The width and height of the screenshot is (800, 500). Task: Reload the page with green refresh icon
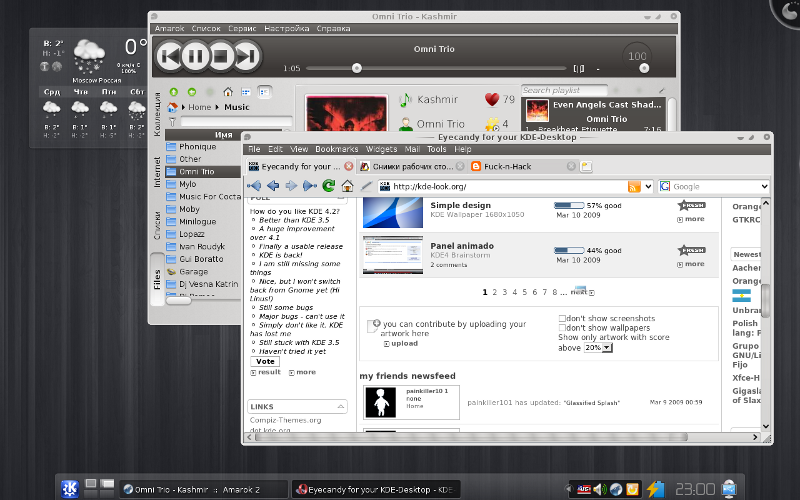coord(329,186)
